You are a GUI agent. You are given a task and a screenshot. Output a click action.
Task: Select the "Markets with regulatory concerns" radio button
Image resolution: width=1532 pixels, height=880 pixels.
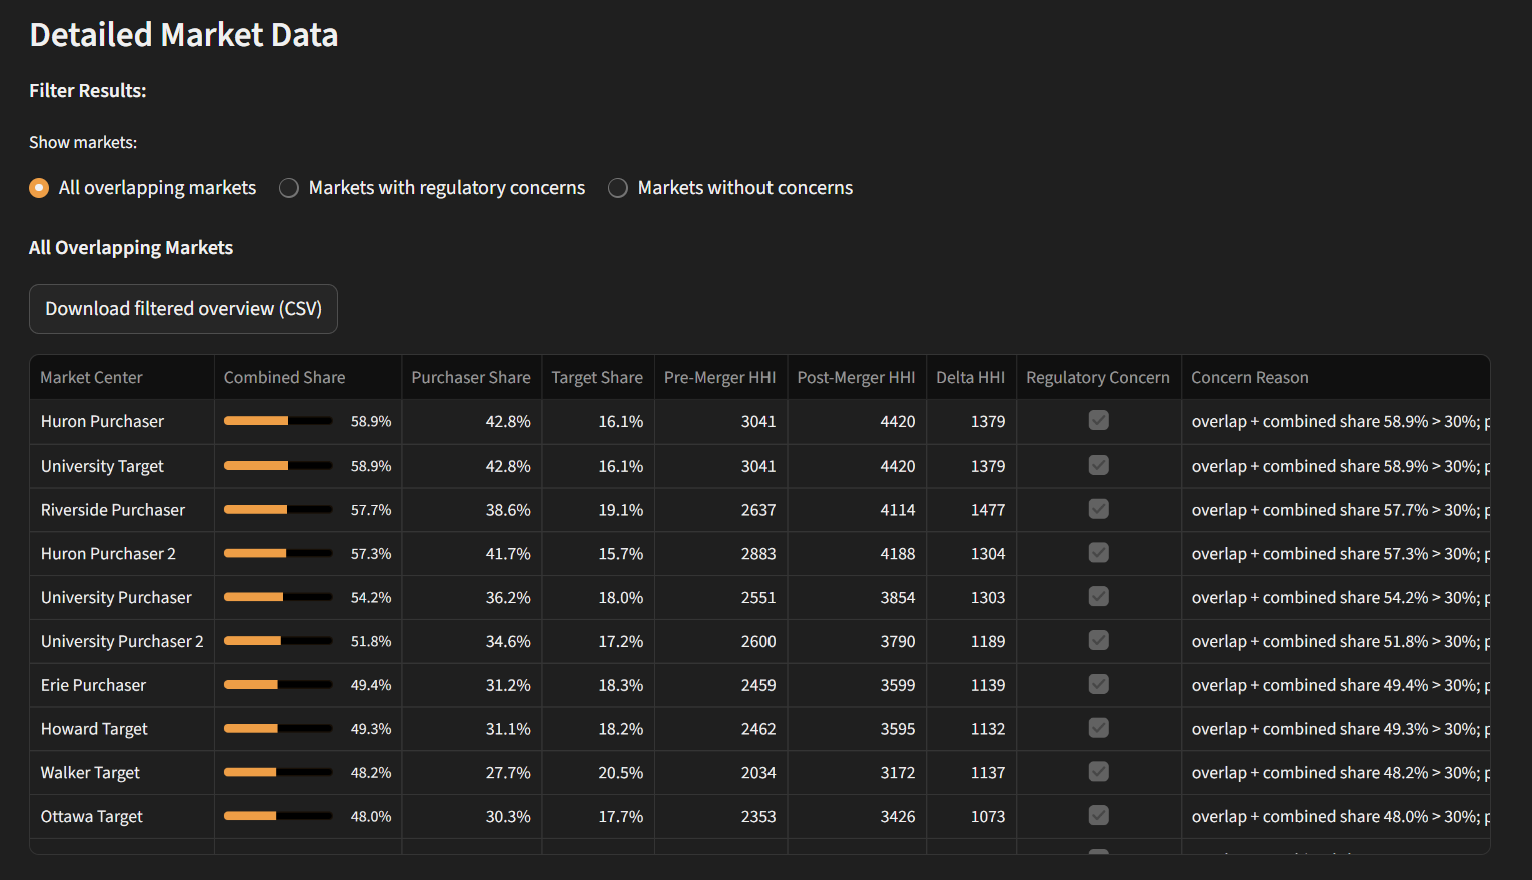tap(288, 188)
